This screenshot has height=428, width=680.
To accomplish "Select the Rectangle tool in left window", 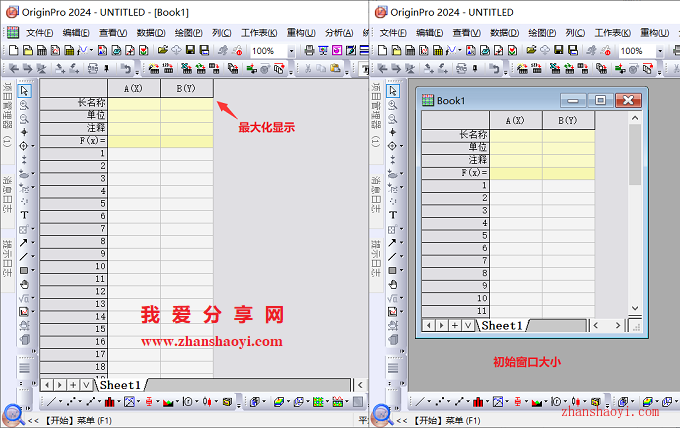I will 23,270.
